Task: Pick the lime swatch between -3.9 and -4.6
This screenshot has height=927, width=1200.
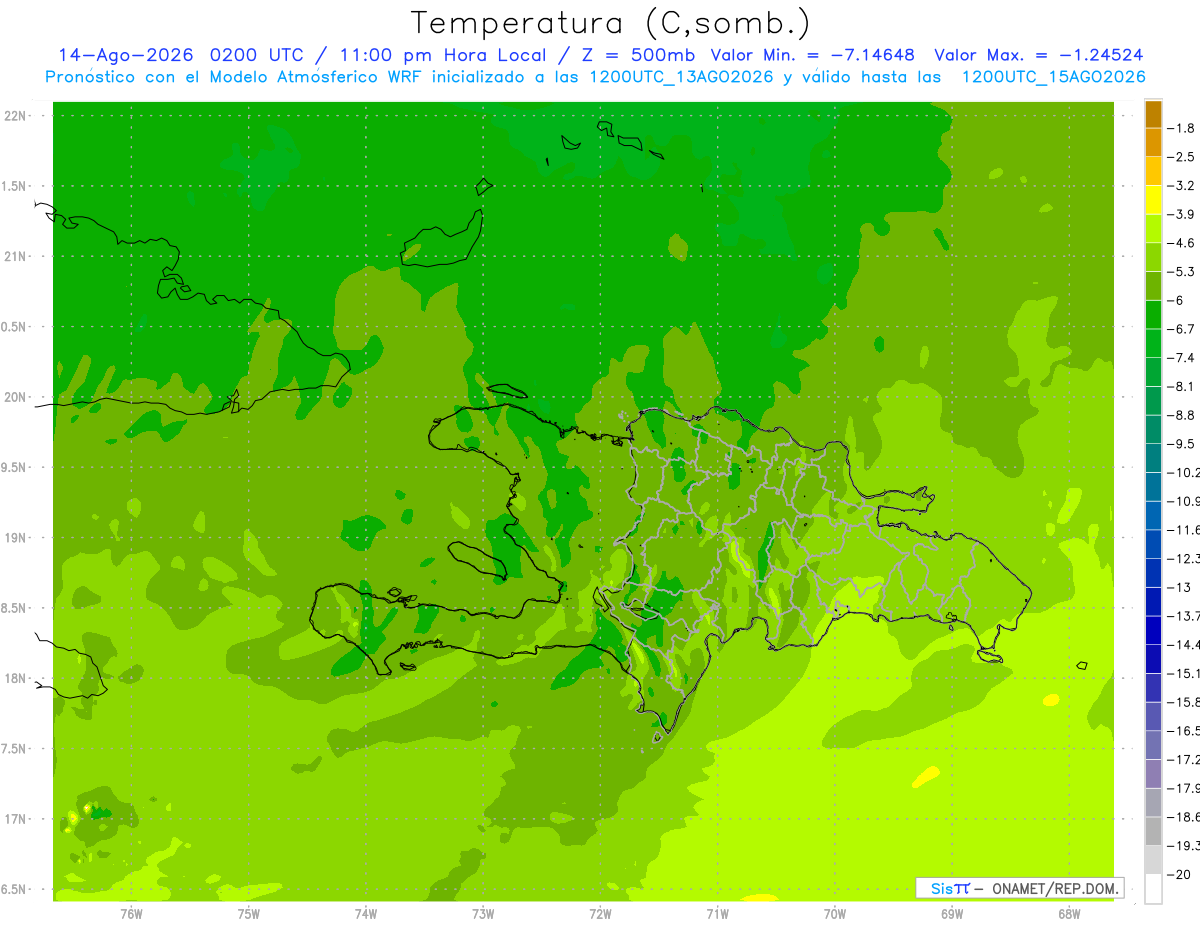Action: tap(1153, 228)
